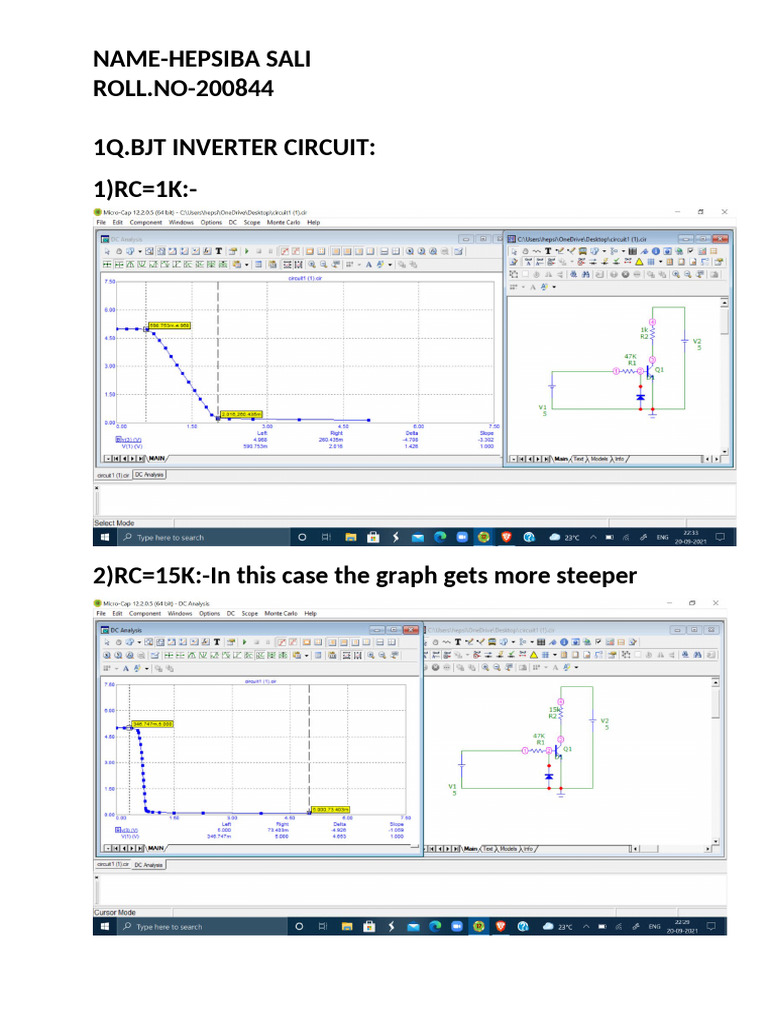Click zoom-out magnifier in RC=1K DC Analysis second toolbar row
This screenshot has height=1024, width=768.
323,264
